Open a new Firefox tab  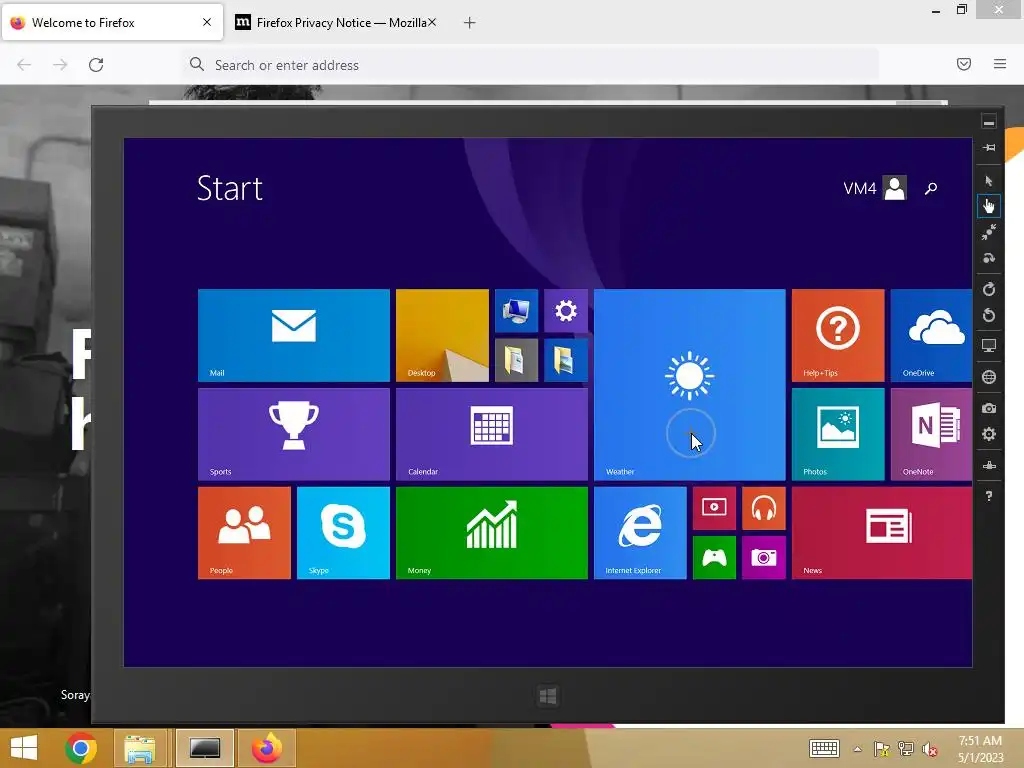pos(470,23)
